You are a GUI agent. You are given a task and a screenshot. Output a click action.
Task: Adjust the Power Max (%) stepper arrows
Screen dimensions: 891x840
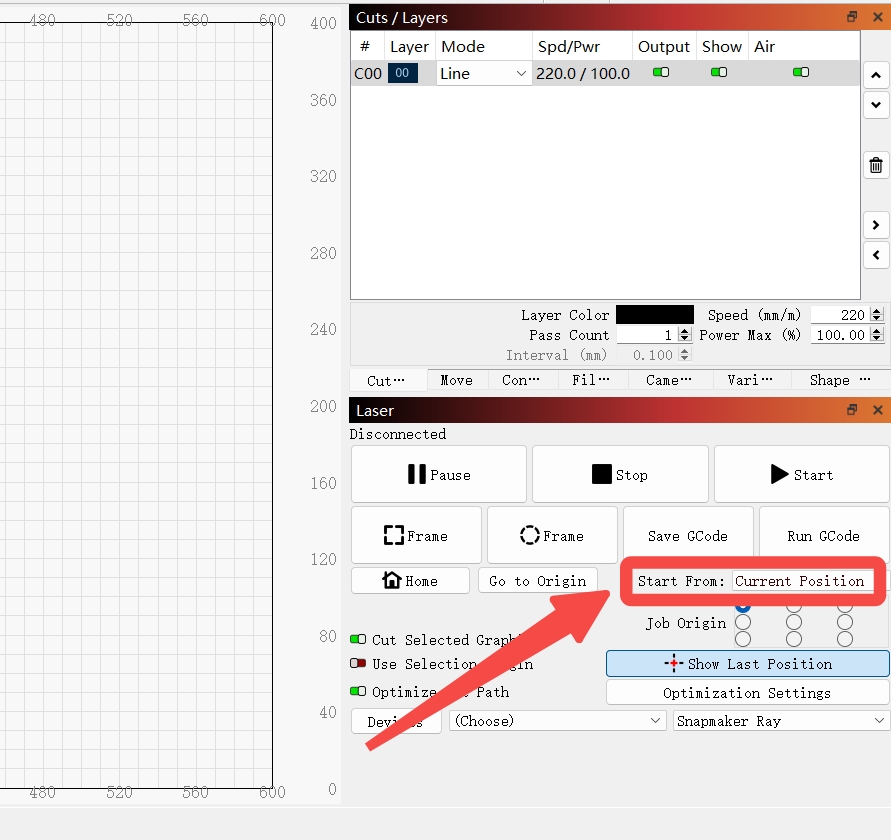[x=877, y=335]
